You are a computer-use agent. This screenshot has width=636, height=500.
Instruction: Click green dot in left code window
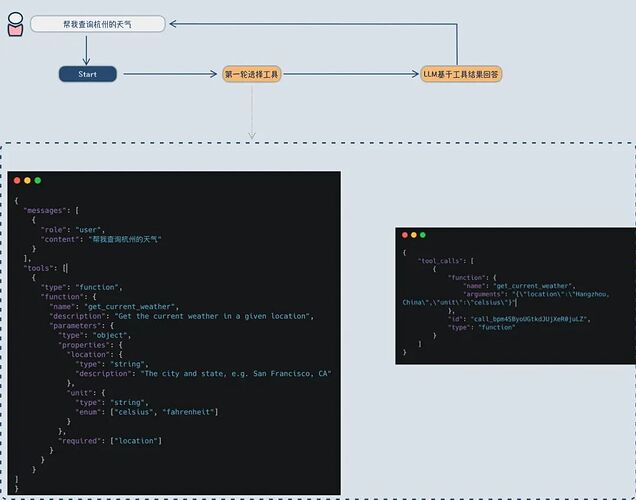38,180
